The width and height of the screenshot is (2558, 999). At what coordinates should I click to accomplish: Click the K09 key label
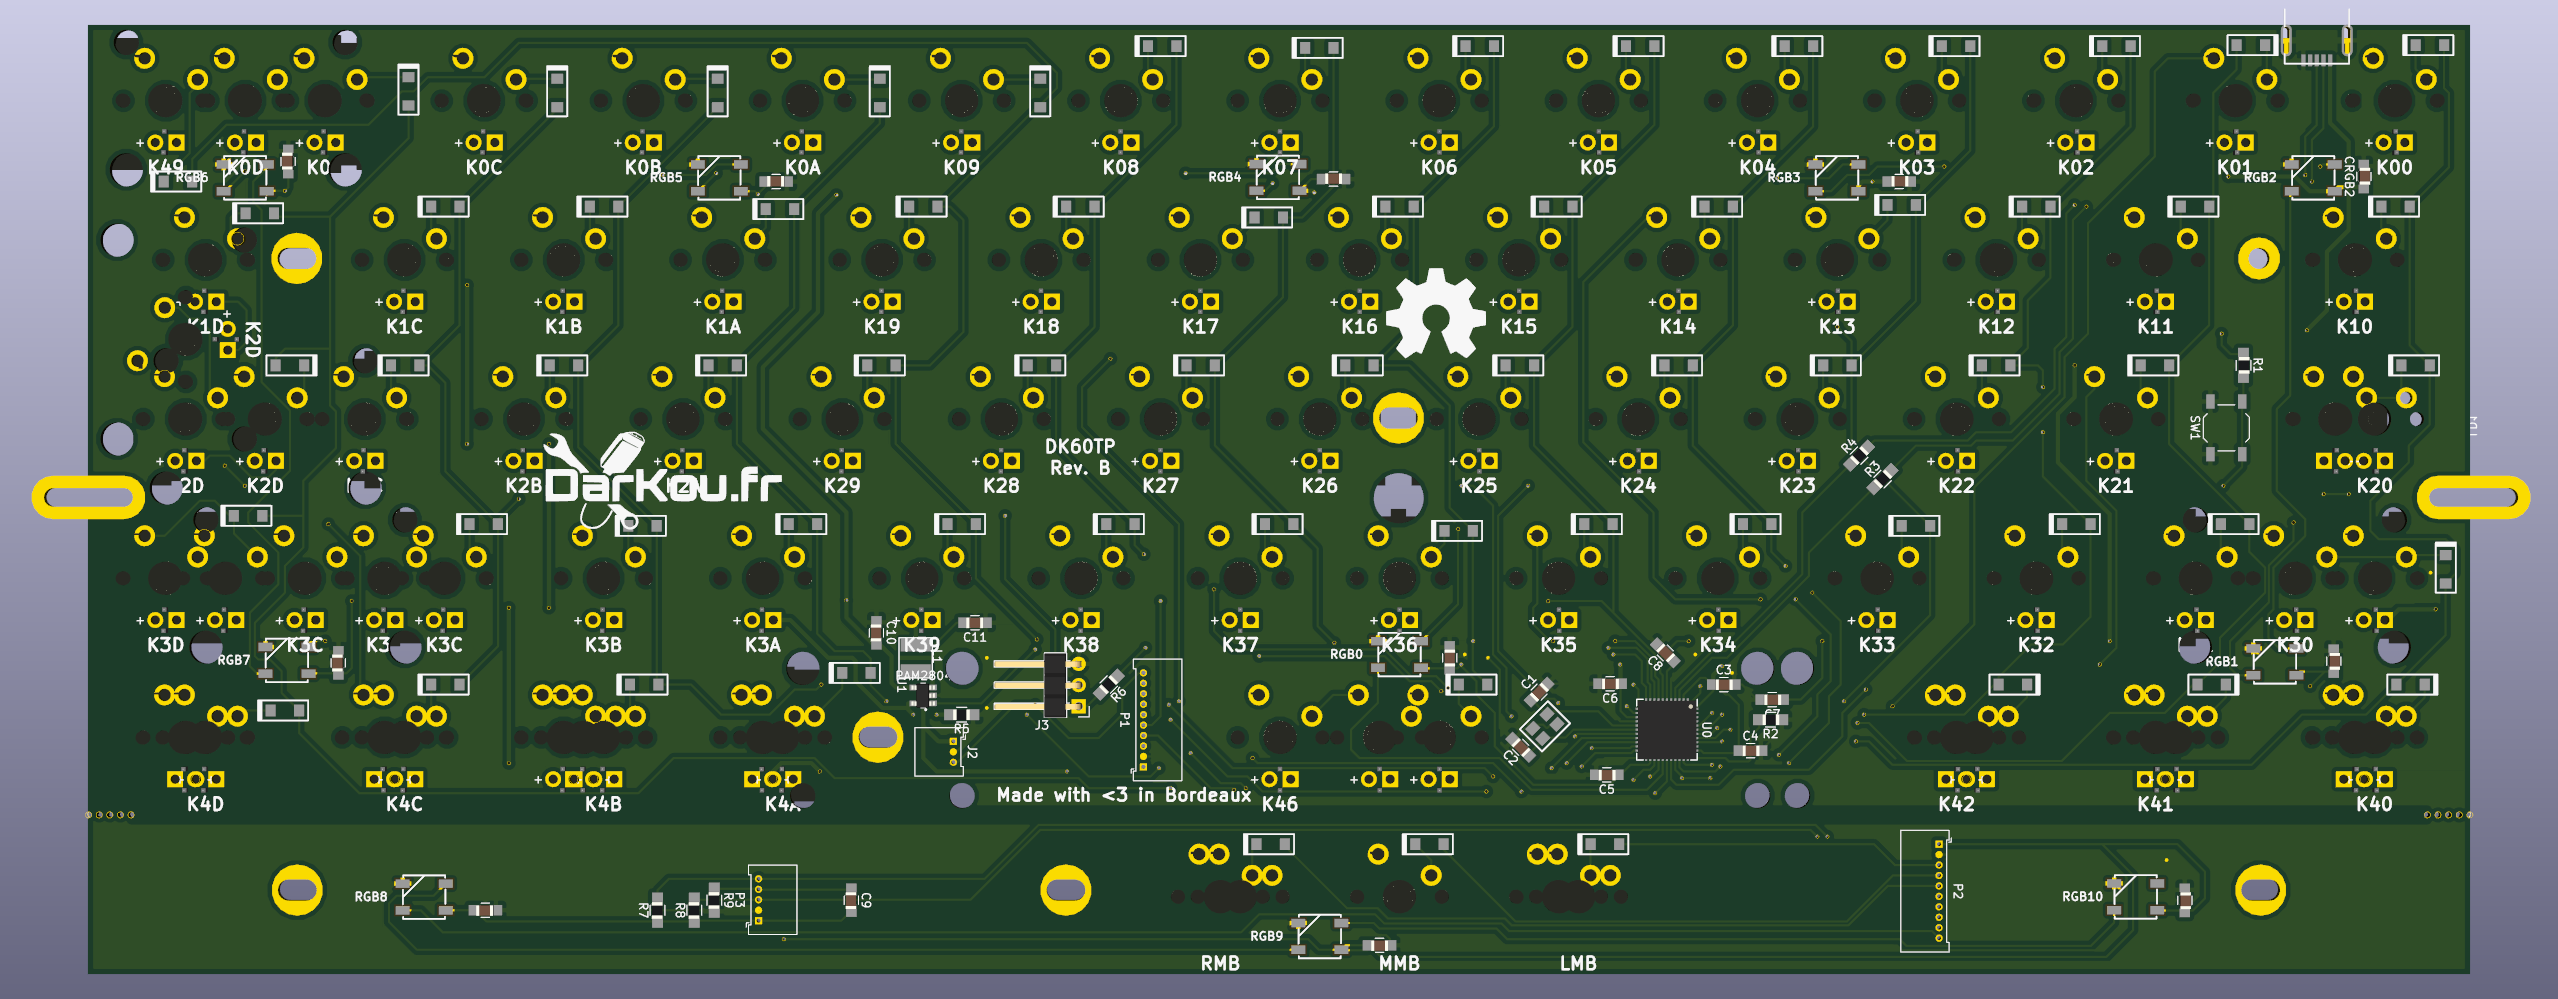(962, 167)
